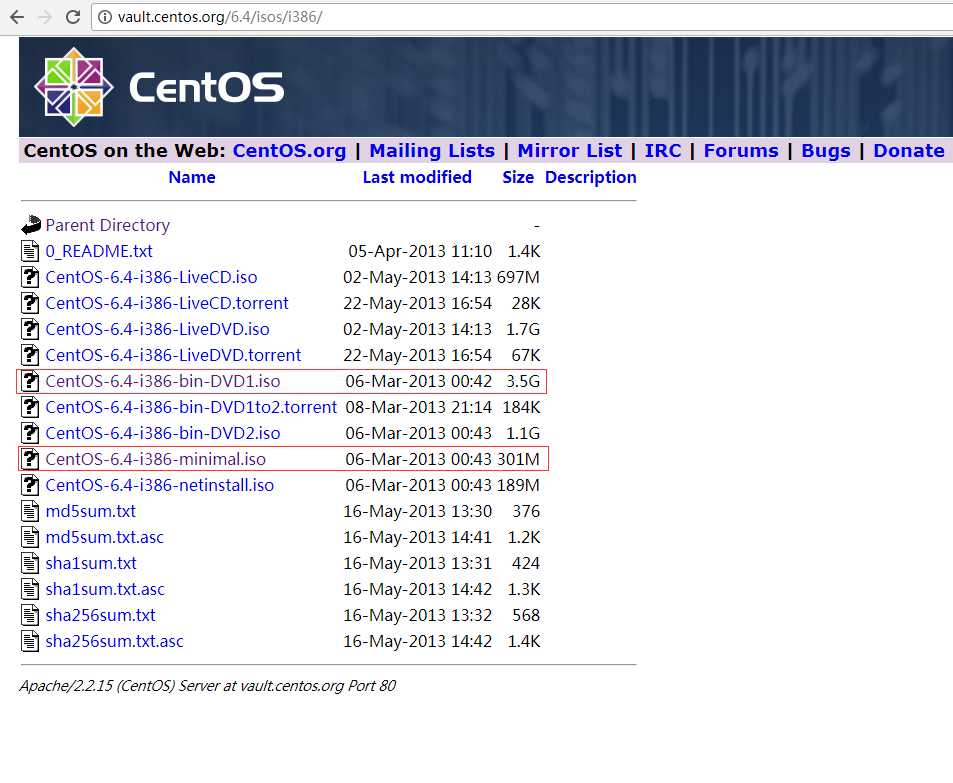The height and width of the screenshot is (783, 953).
Task: Click unknown-file icon beside LiveDVD.torrent
Action: (x=30, y=355)
